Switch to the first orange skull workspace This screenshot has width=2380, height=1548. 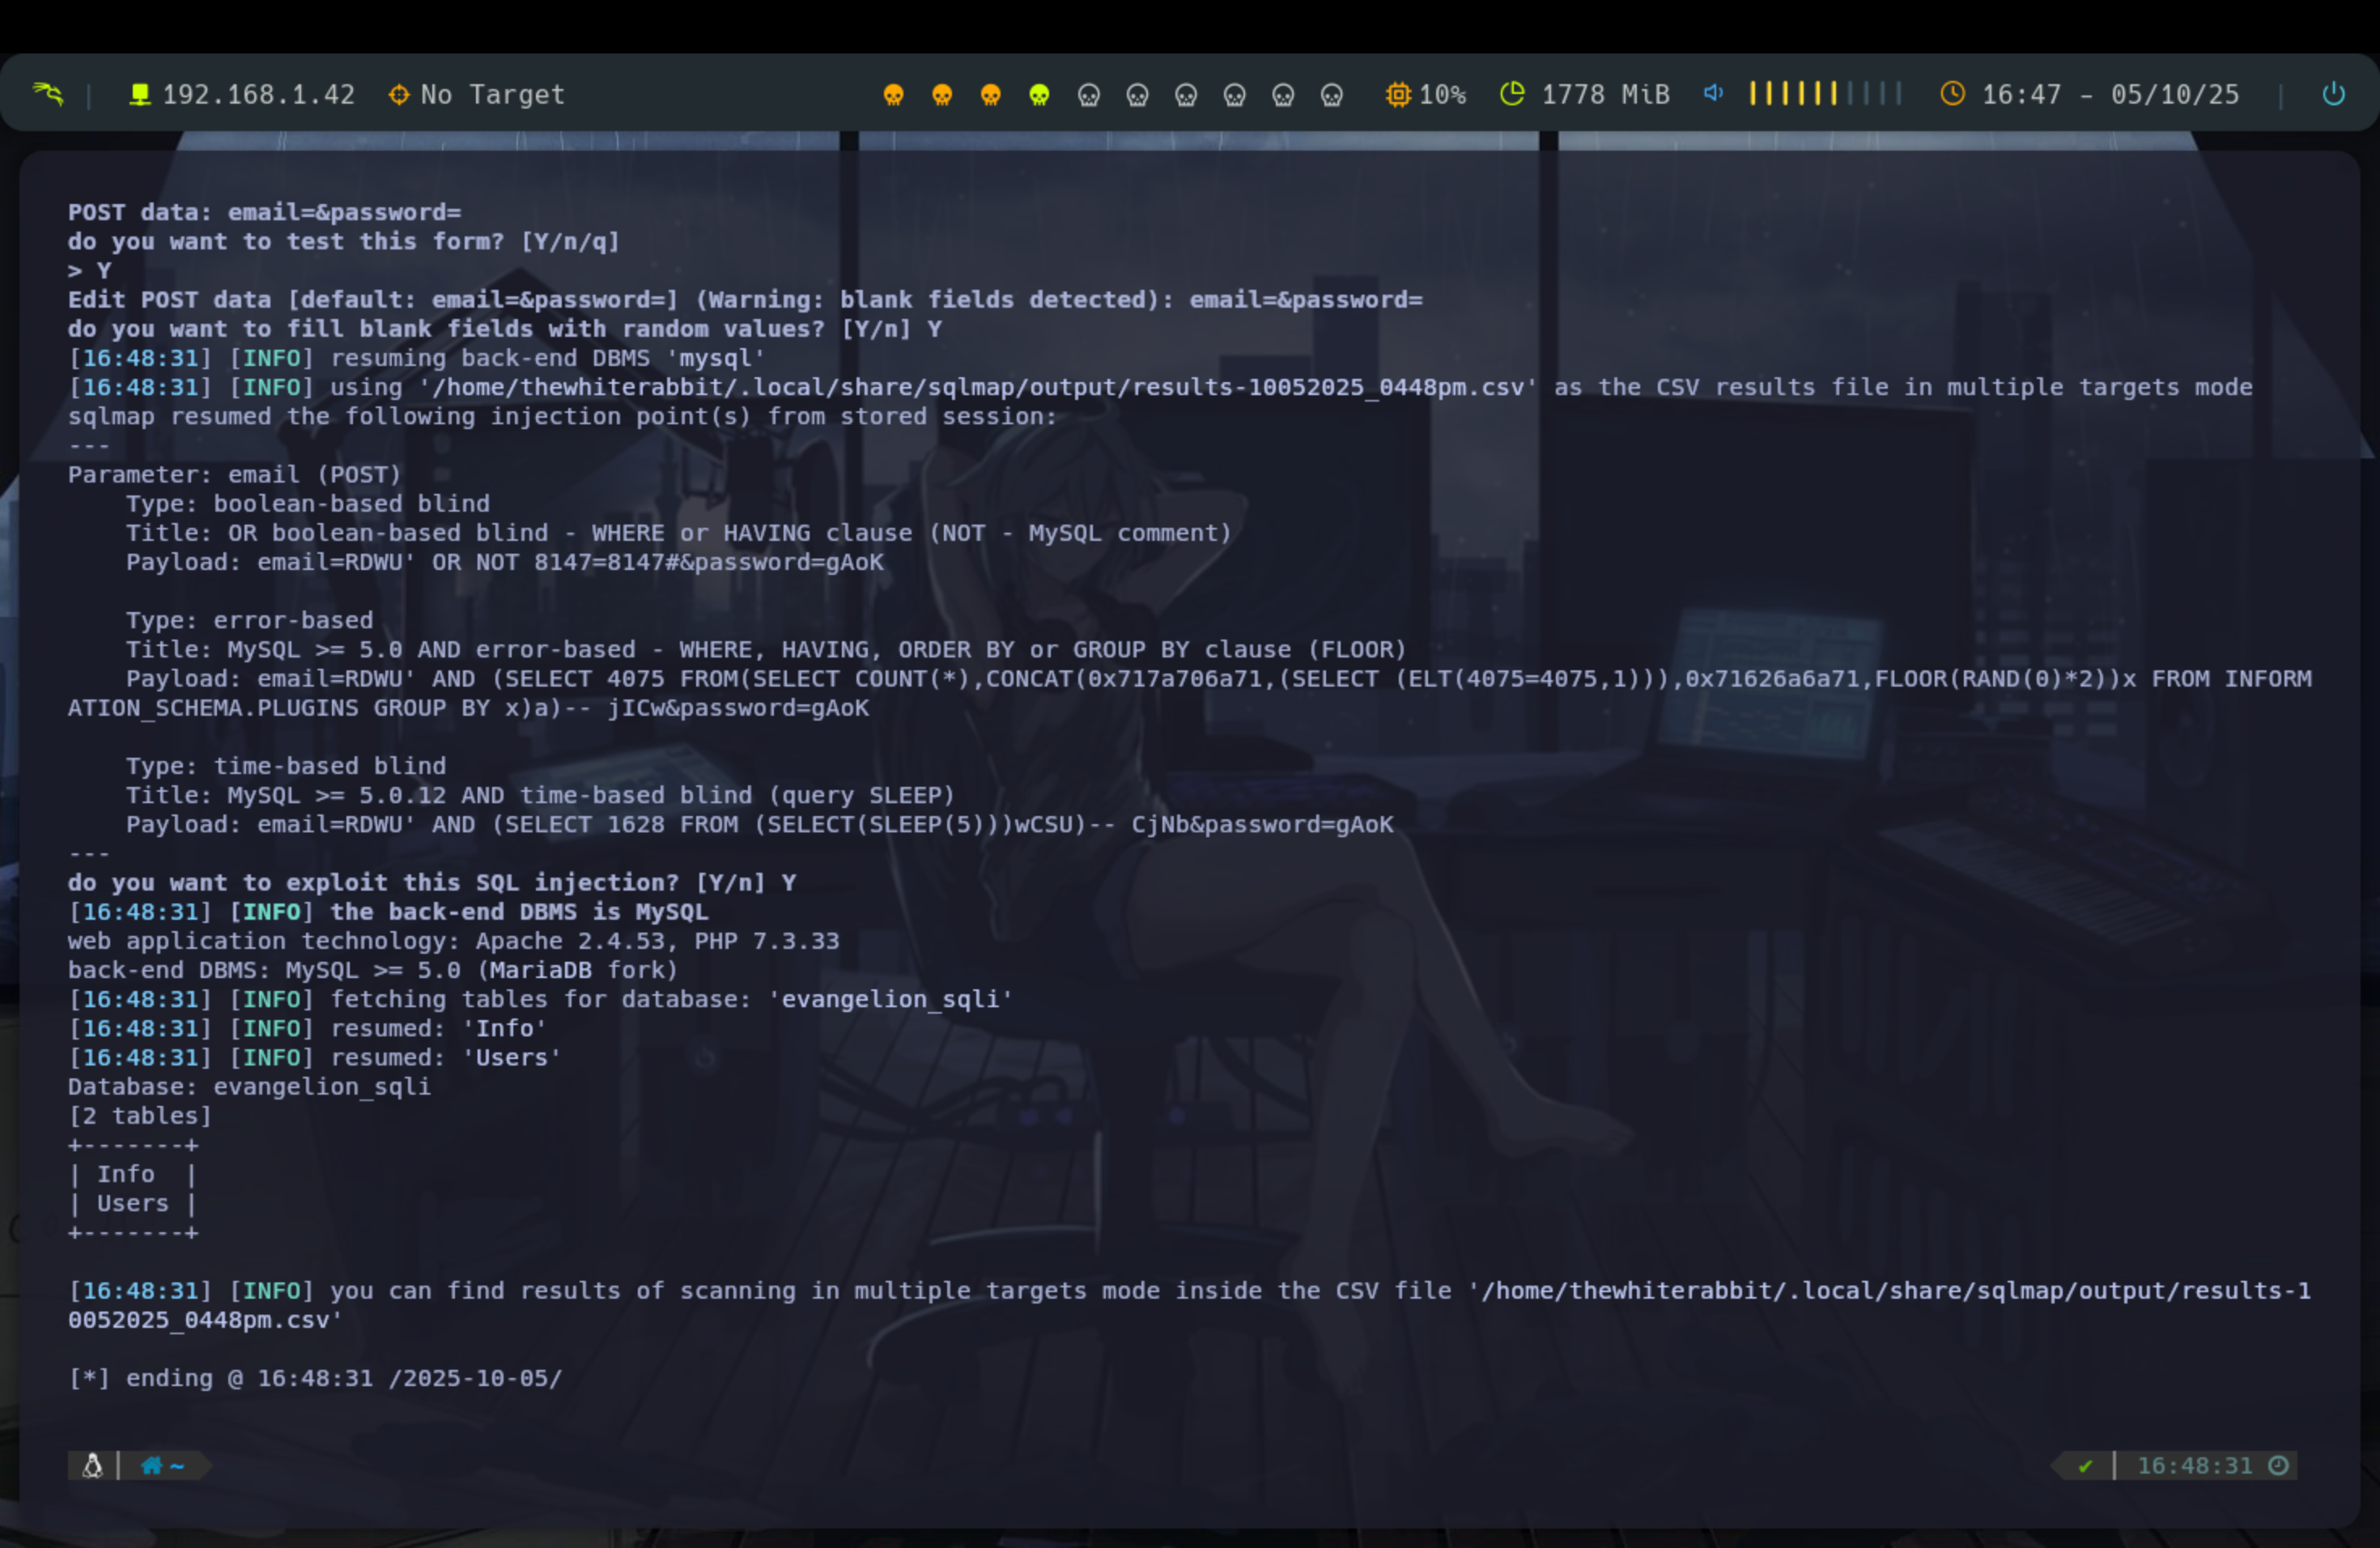point(893,94)
